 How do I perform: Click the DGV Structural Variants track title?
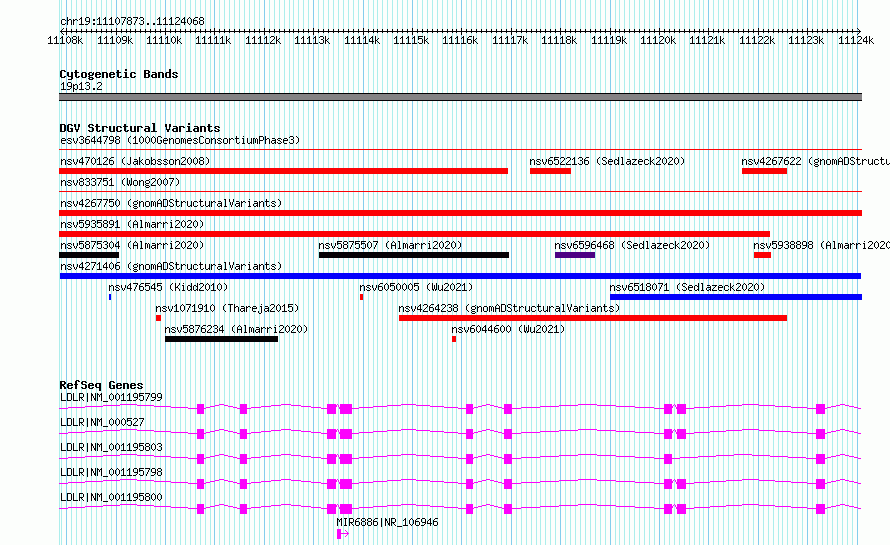(140, 128)
